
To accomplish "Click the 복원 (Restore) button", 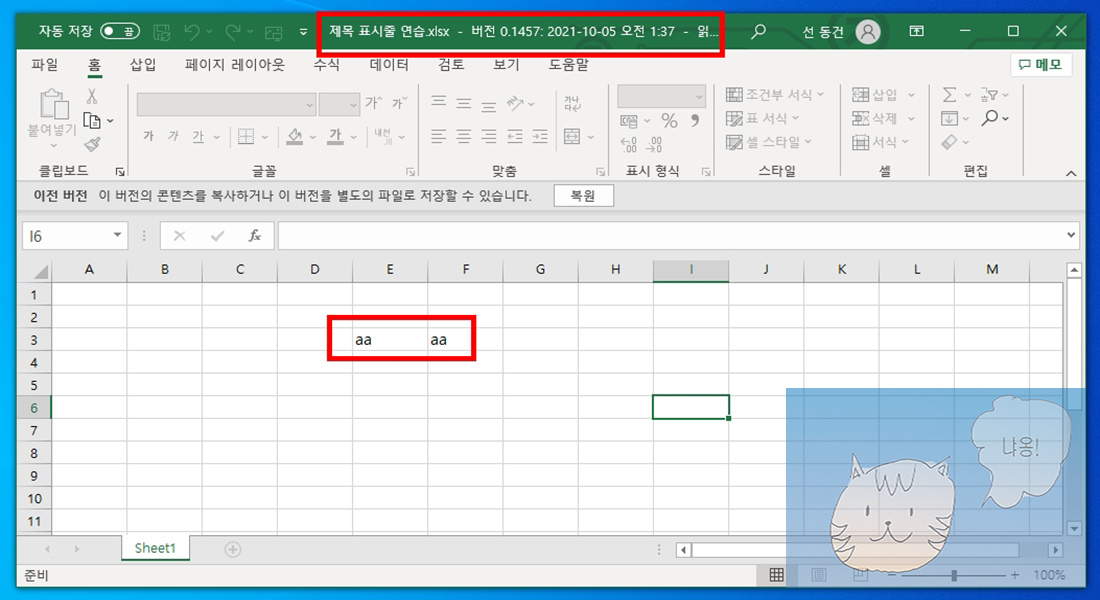I will [584, 196].
